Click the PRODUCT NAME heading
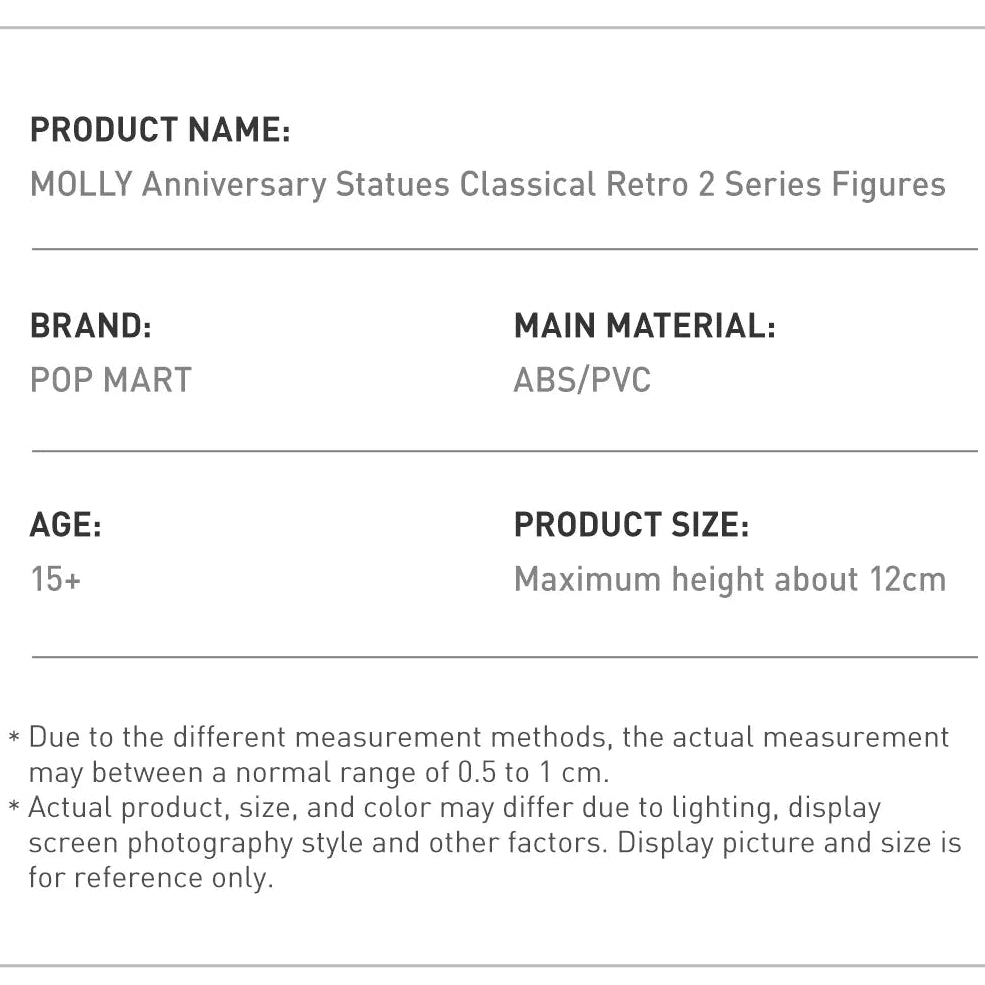This screenshot has width=985, height=985. (x=160, y=130)
